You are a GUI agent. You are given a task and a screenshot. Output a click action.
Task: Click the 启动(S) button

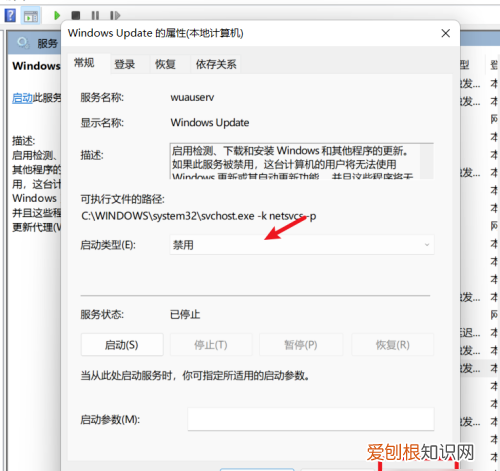pos(122,345)
